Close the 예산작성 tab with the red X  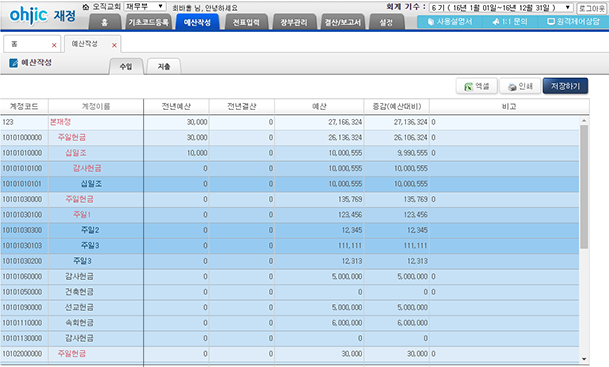click(115, 45)
